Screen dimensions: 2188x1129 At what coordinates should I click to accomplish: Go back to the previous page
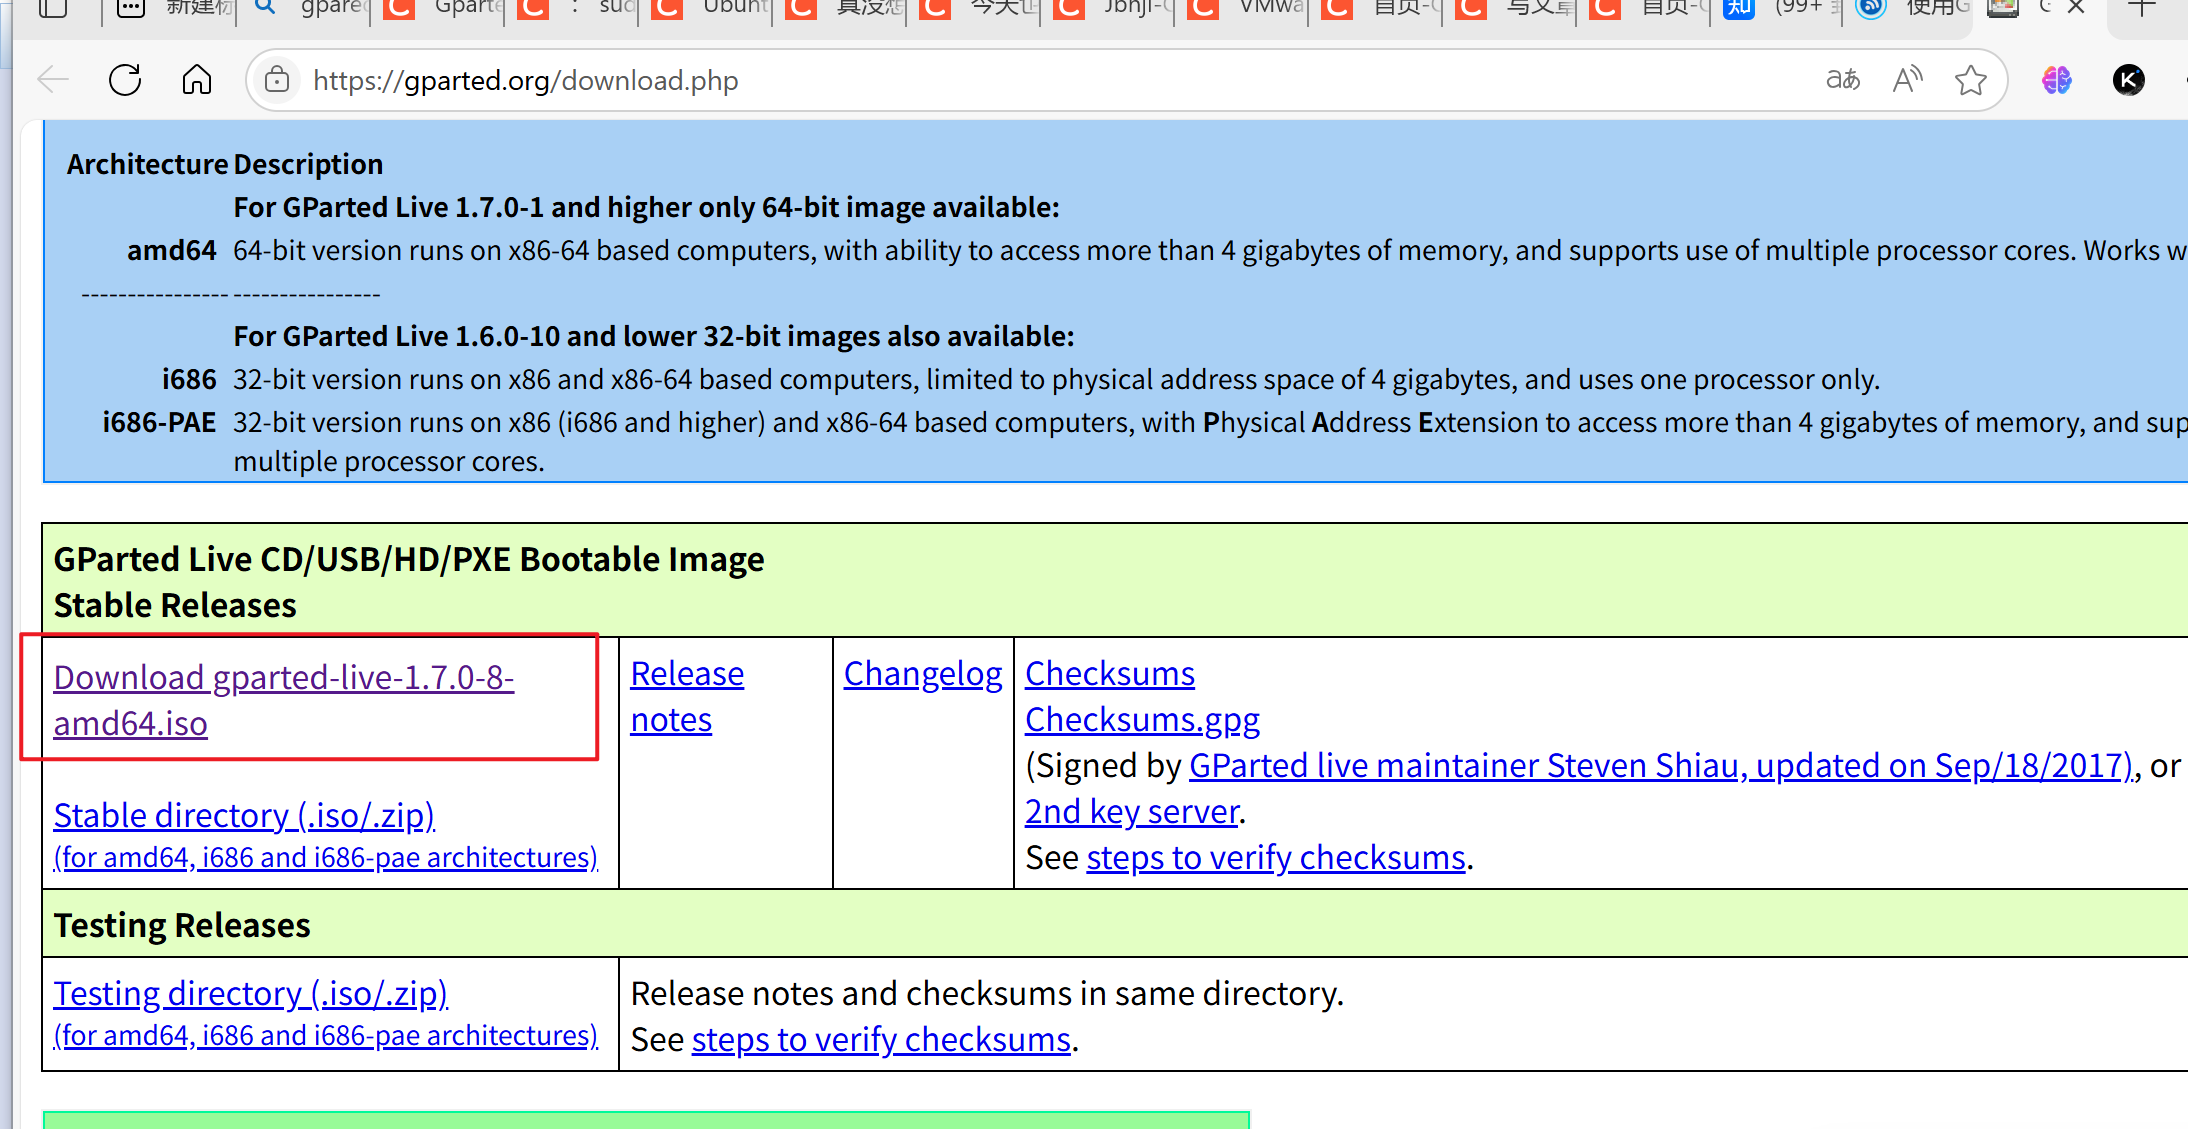(53, 80)
